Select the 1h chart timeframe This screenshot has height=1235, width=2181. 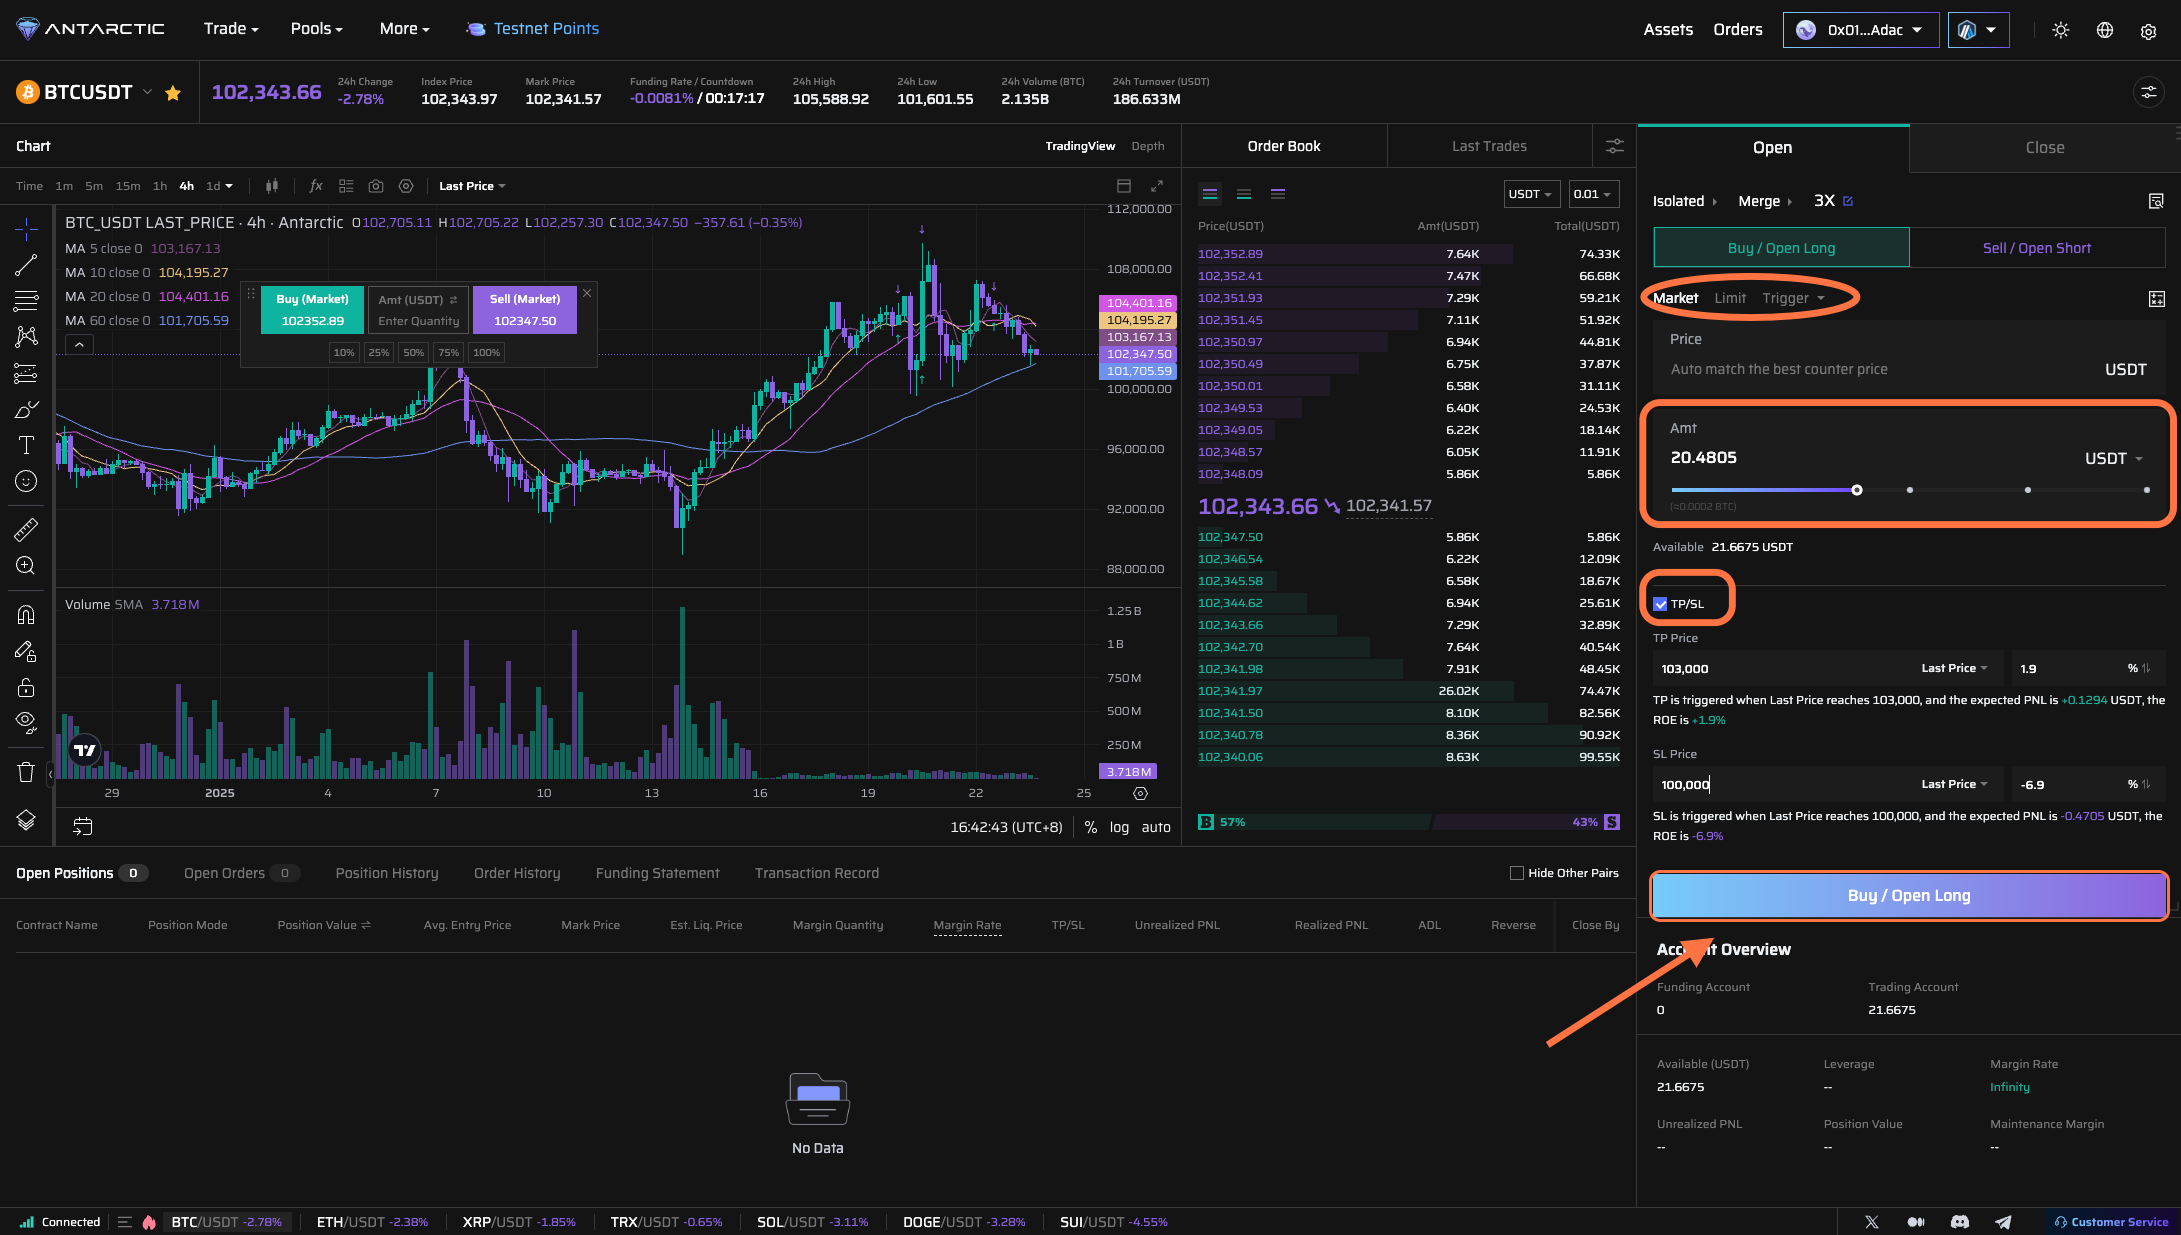[160, 186]
